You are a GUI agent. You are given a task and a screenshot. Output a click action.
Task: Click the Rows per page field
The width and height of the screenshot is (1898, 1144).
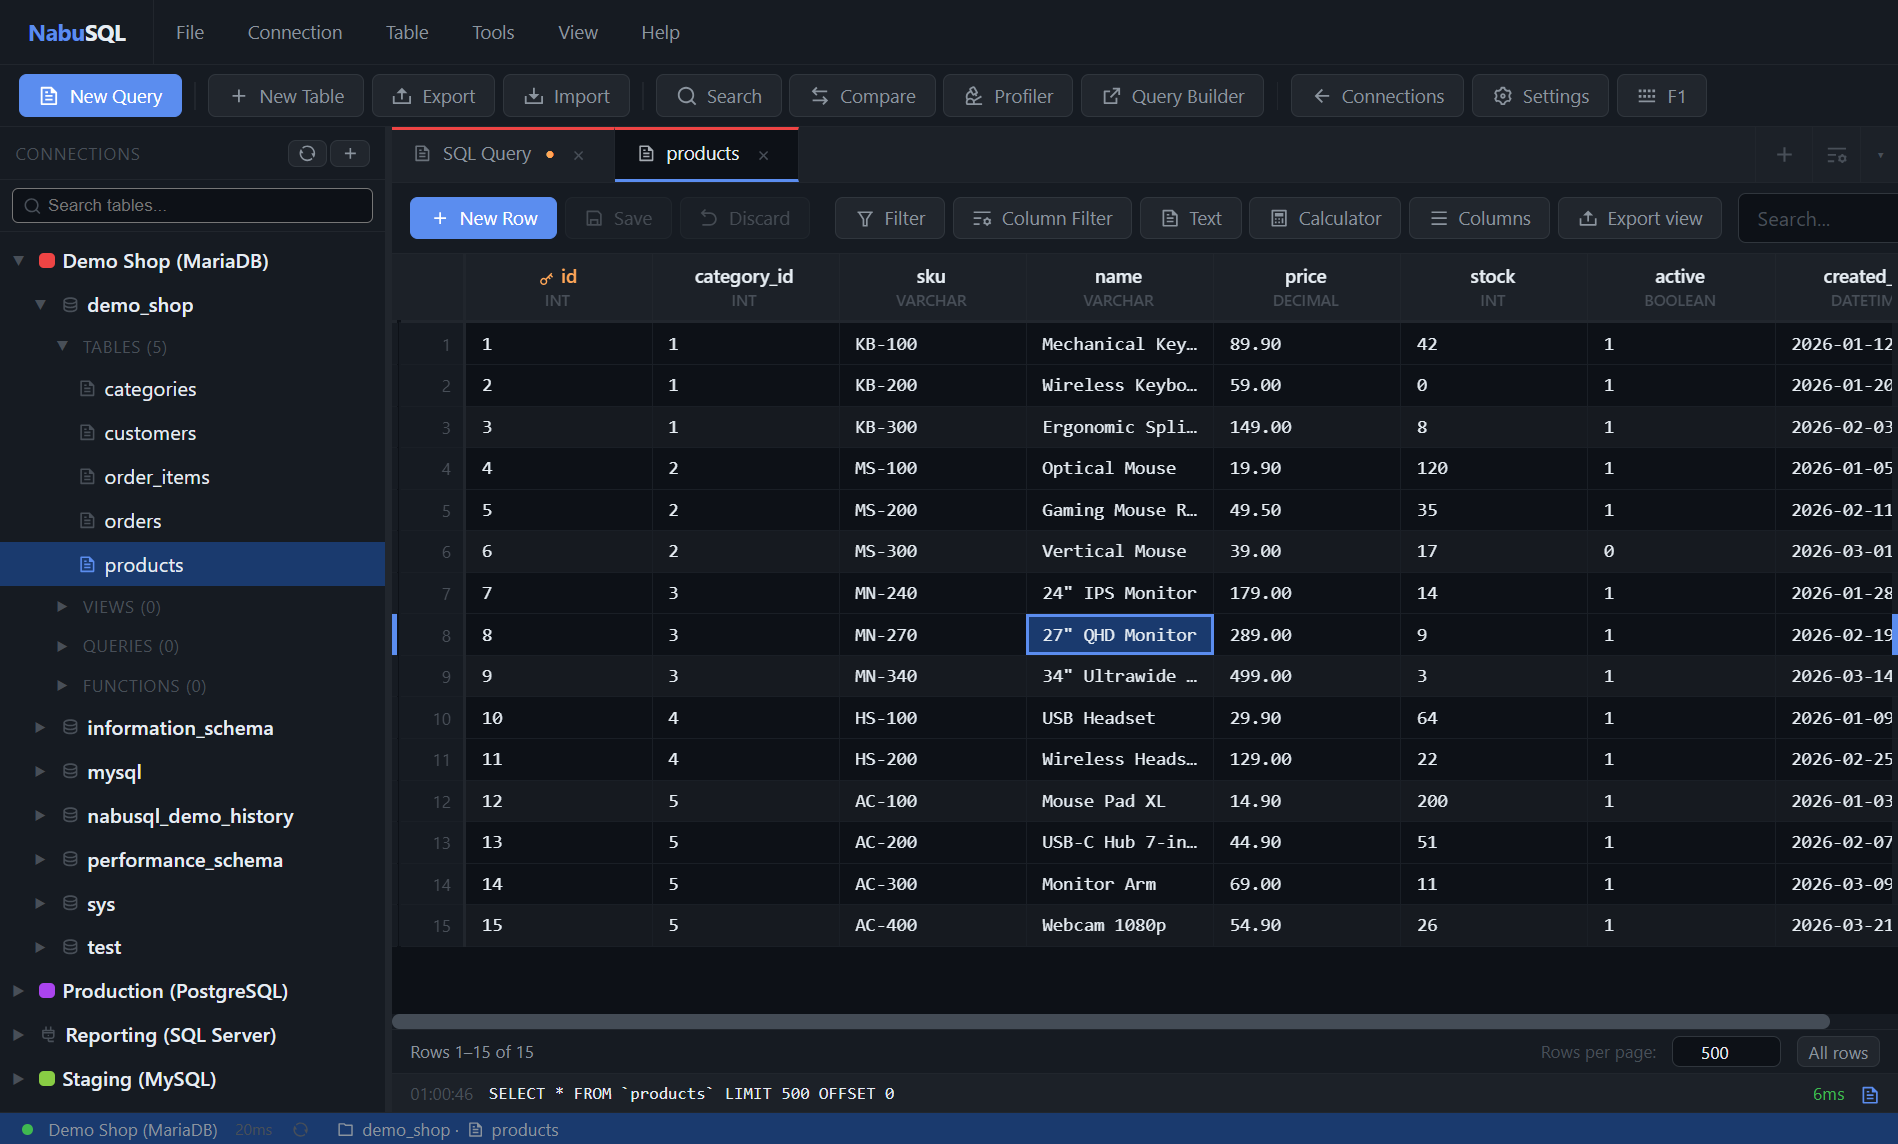1726,1052
